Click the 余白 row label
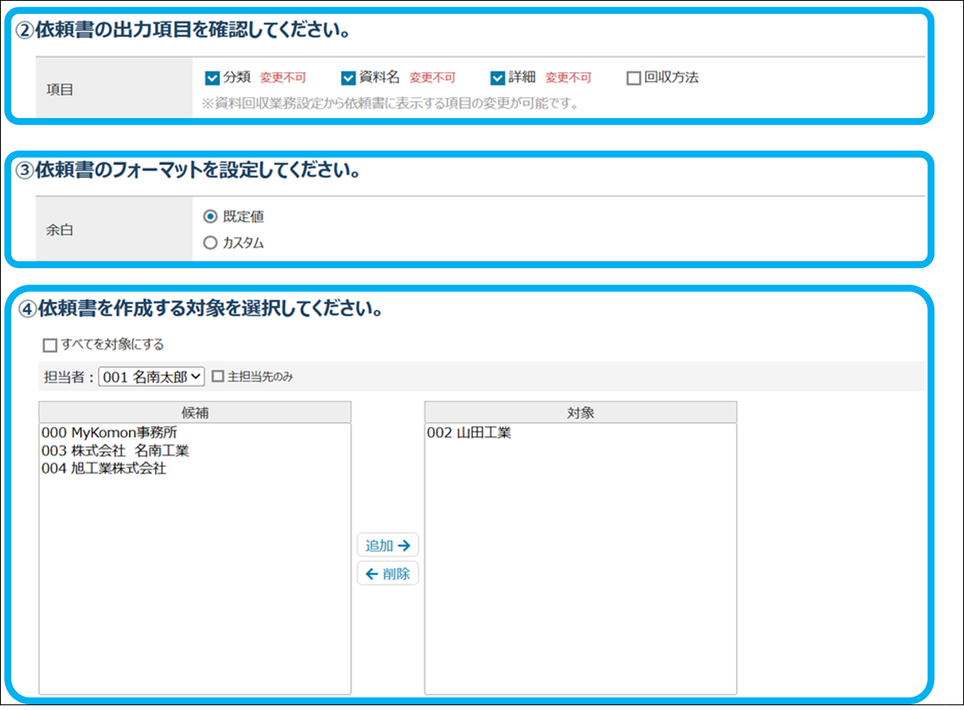Image resolution: width=964 pixels, height=710 pixels. pos(61,230)
